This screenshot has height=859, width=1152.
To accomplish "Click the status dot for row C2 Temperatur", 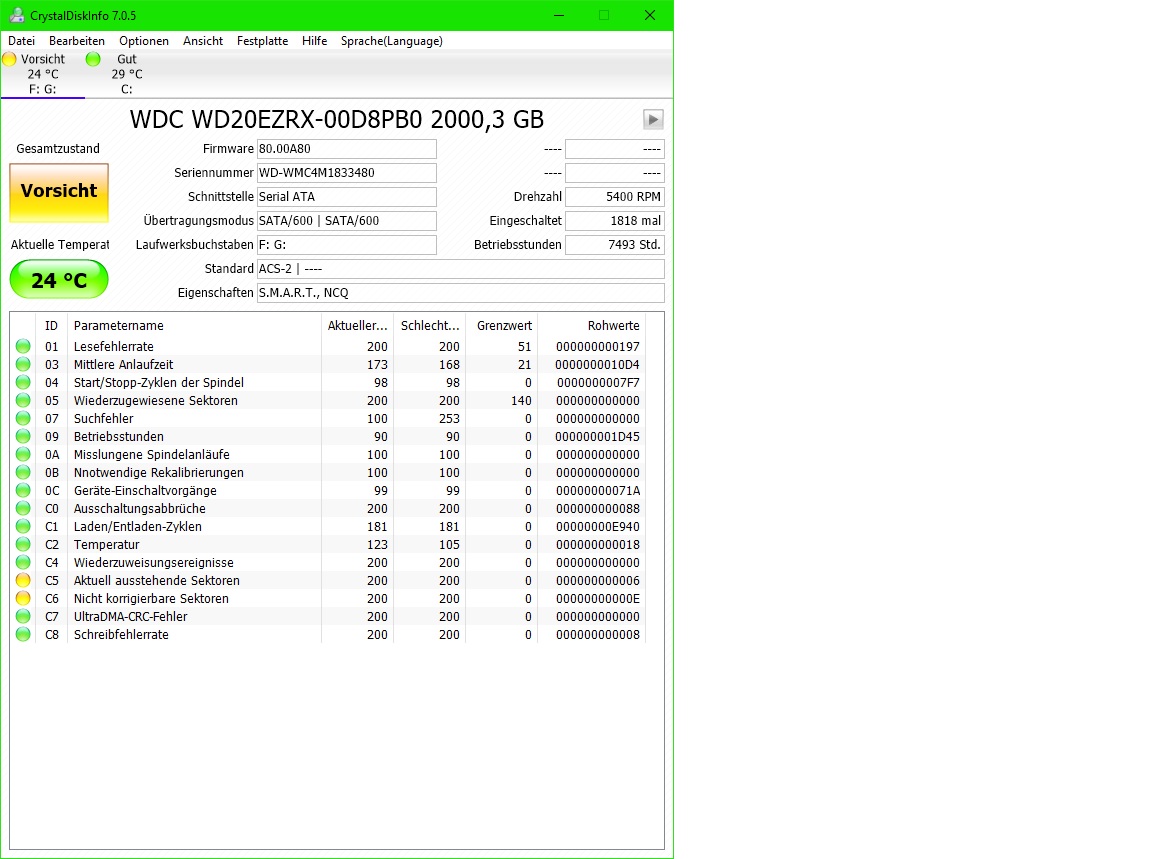I will click(x=24, y=544).
